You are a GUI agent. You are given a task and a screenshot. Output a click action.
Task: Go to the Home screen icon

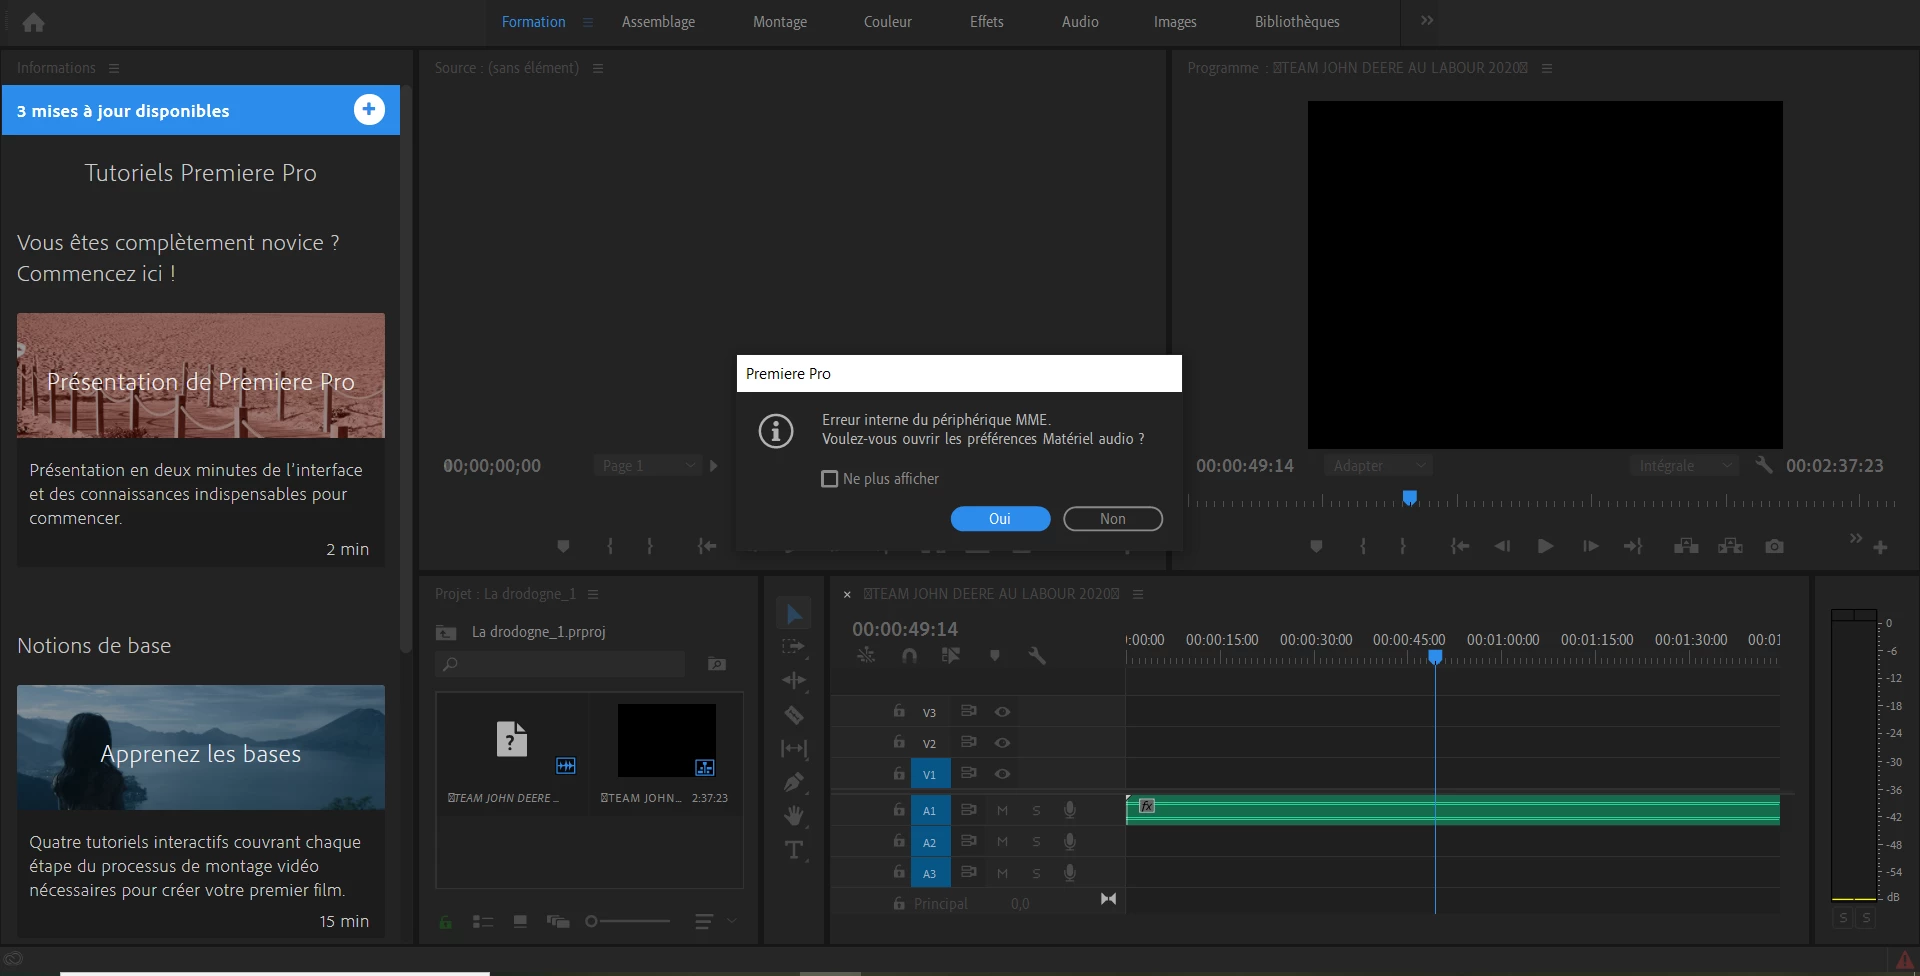click(x=33, y=22)
